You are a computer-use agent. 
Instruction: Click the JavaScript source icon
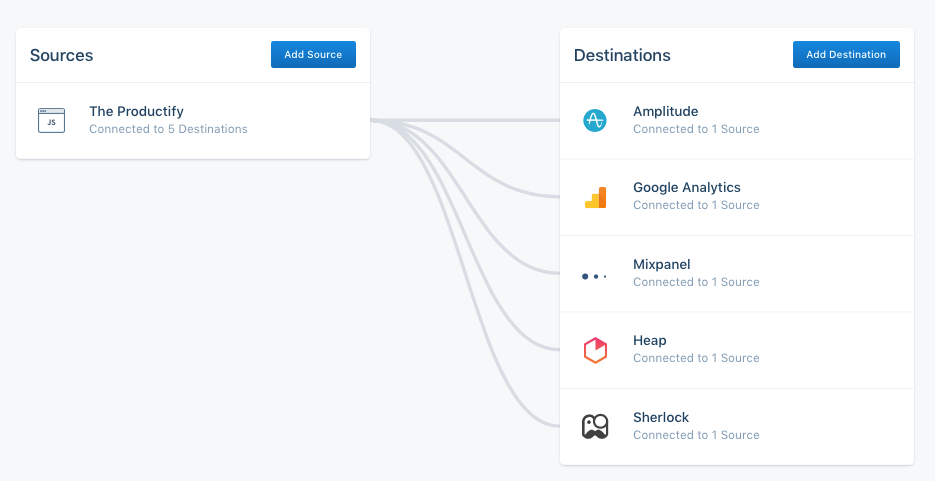coord(51,120)
